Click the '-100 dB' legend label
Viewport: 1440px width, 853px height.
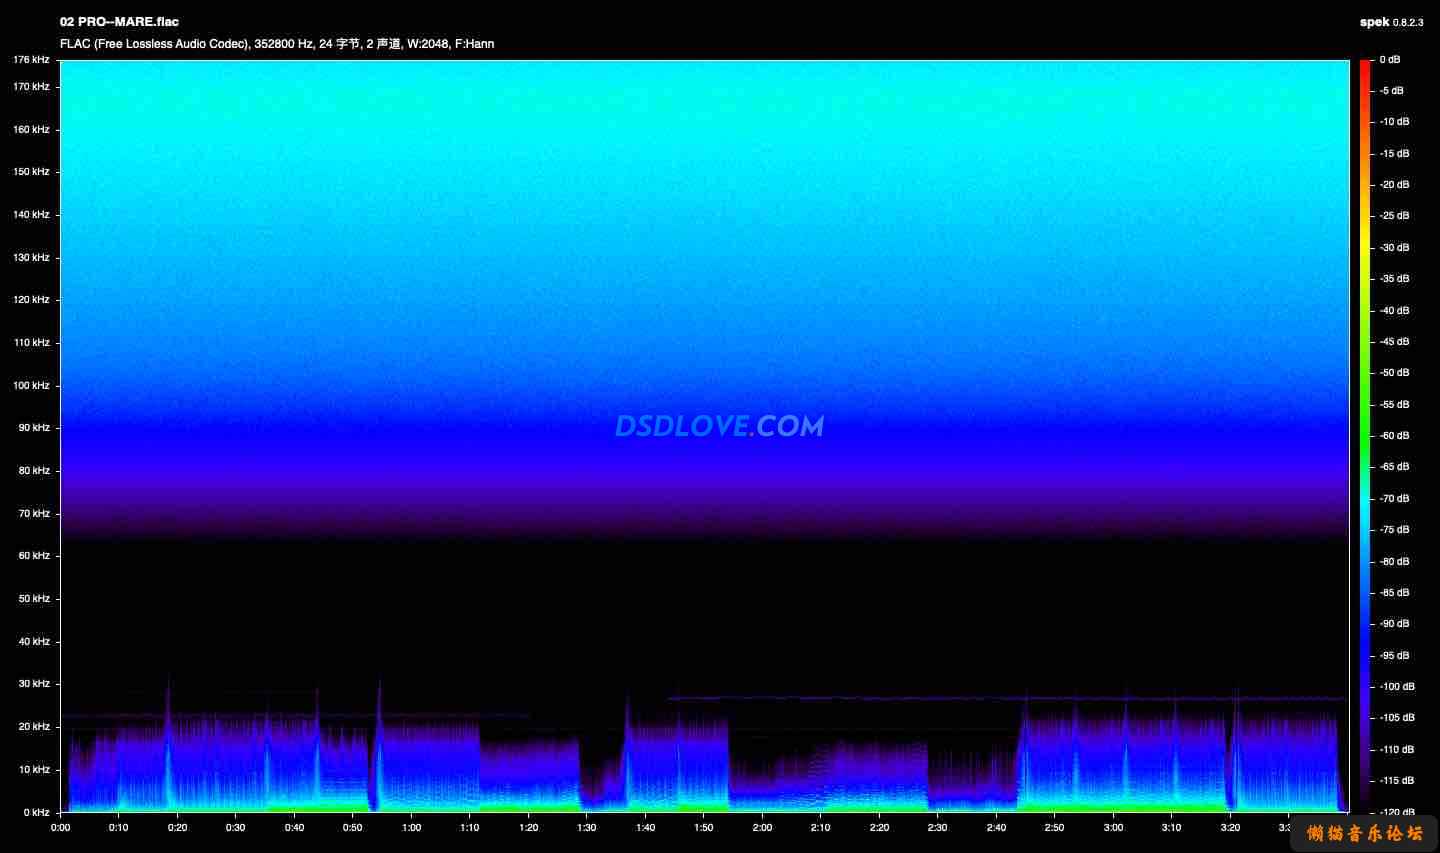coord(1397,687)
